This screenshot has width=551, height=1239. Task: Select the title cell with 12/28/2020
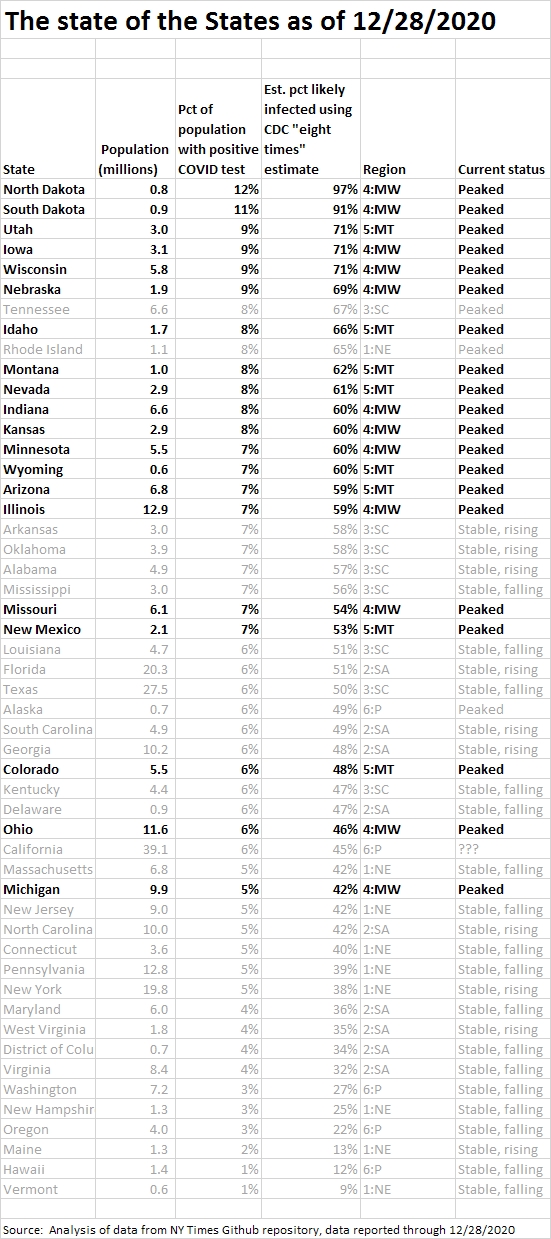pos(251,20)
